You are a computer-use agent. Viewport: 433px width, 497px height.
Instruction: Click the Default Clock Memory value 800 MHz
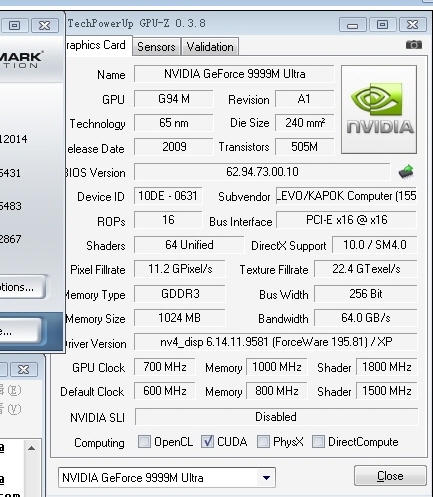tap(277, 391)
